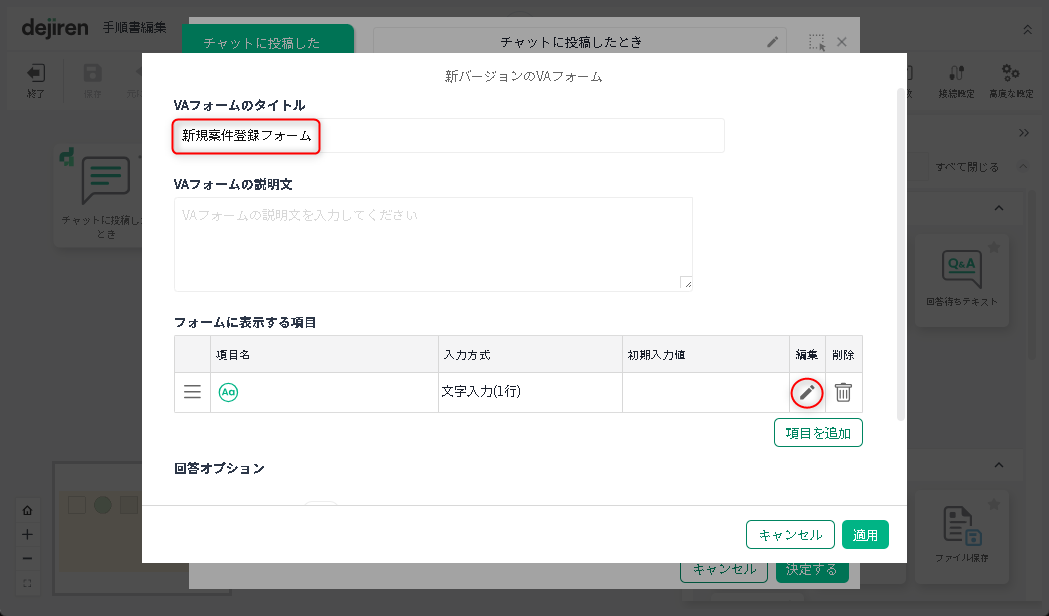The height and width of the screenshot is (616, 1049).
Task: Click the home icon in canvas zoom controls
Action: point(27,510)
